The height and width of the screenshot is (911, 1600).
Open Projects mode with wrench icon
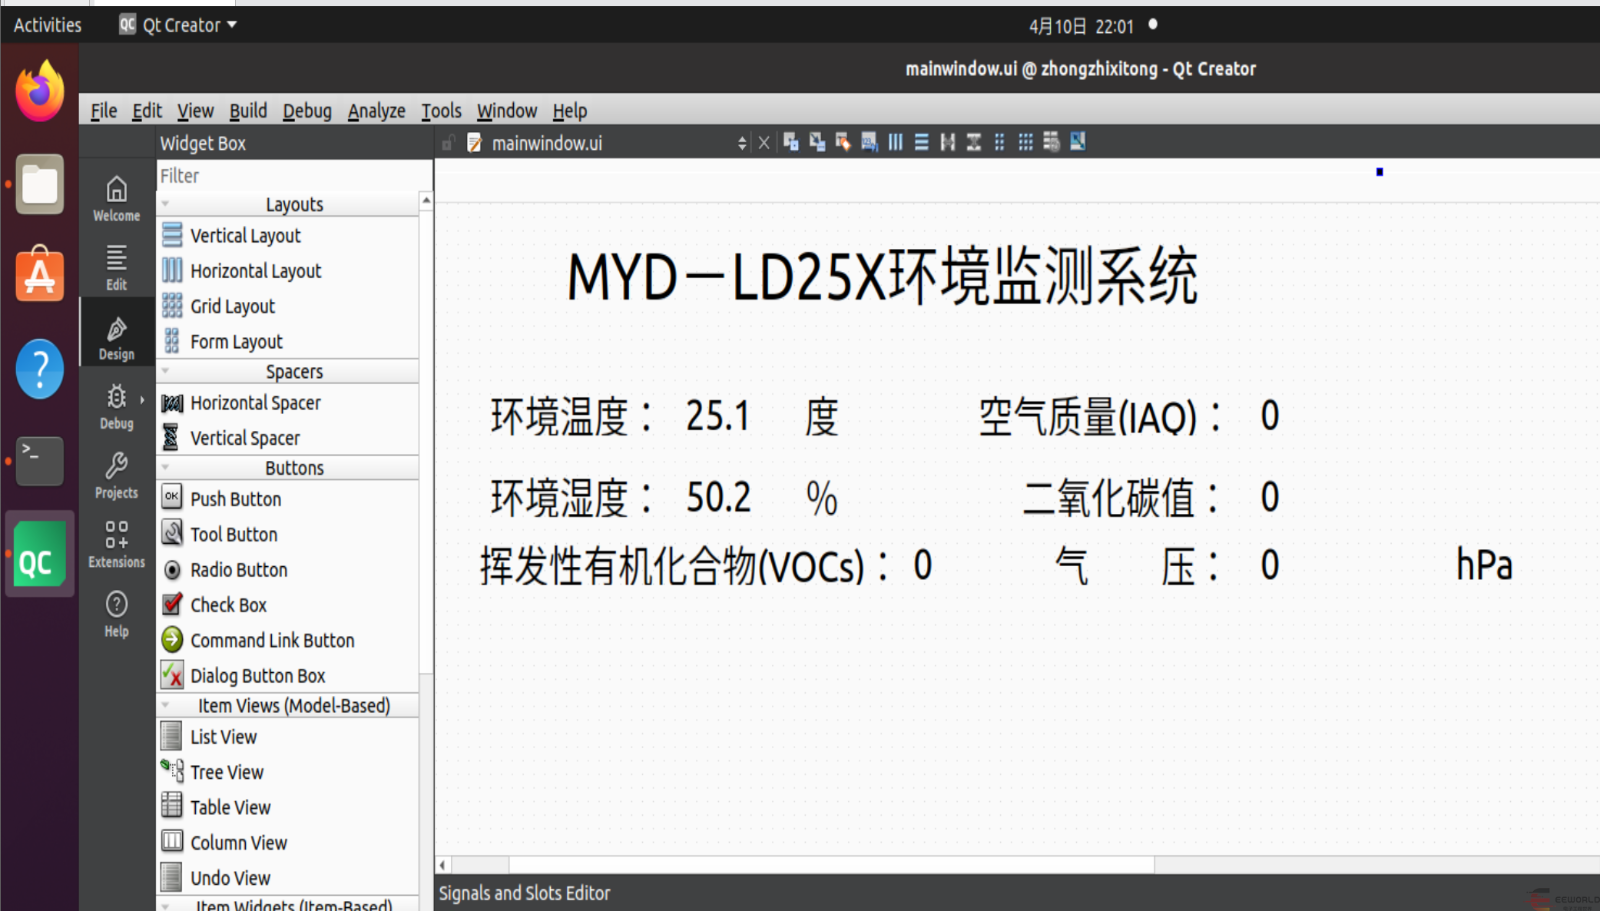tap(117, 475)
